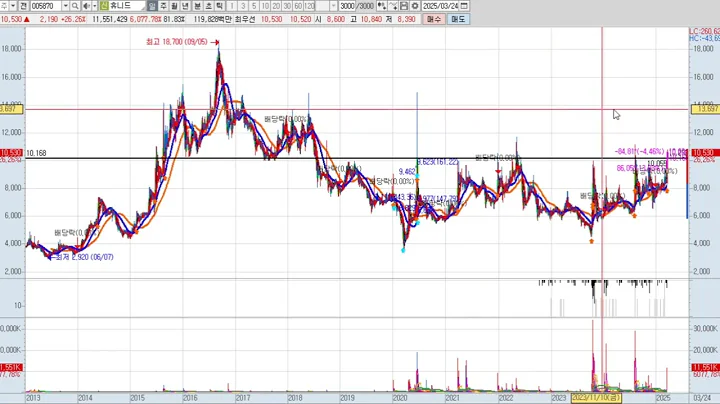Image resolution: width=720 pixels, height=404 pixels.
Task: Select the 10 interval button
Action: (x=265, y=6)
